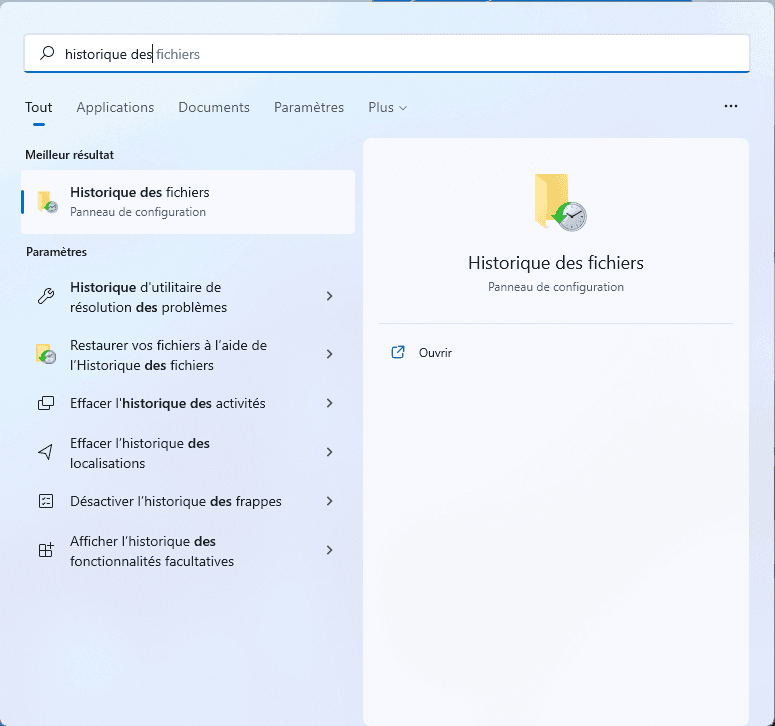Click the Restaurer vos fichiers folder icon
This screenshot has width=775, height=726.
pyautogui.click(x=45, y=355)
